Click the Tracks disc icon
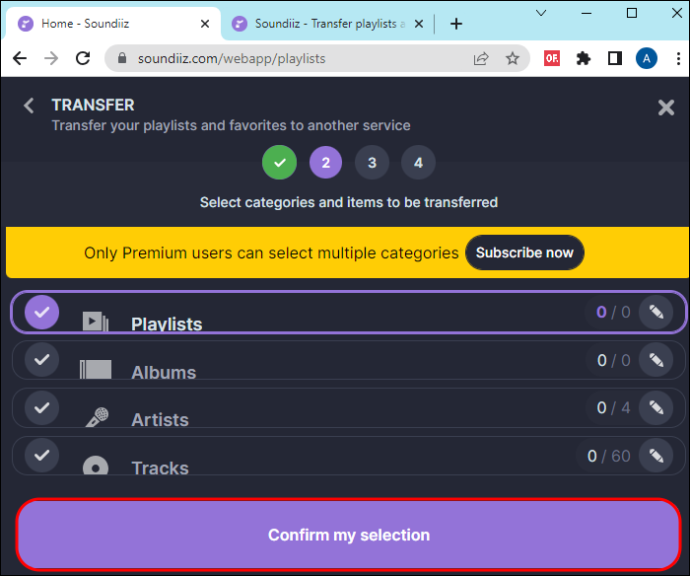 coord(95,465)
